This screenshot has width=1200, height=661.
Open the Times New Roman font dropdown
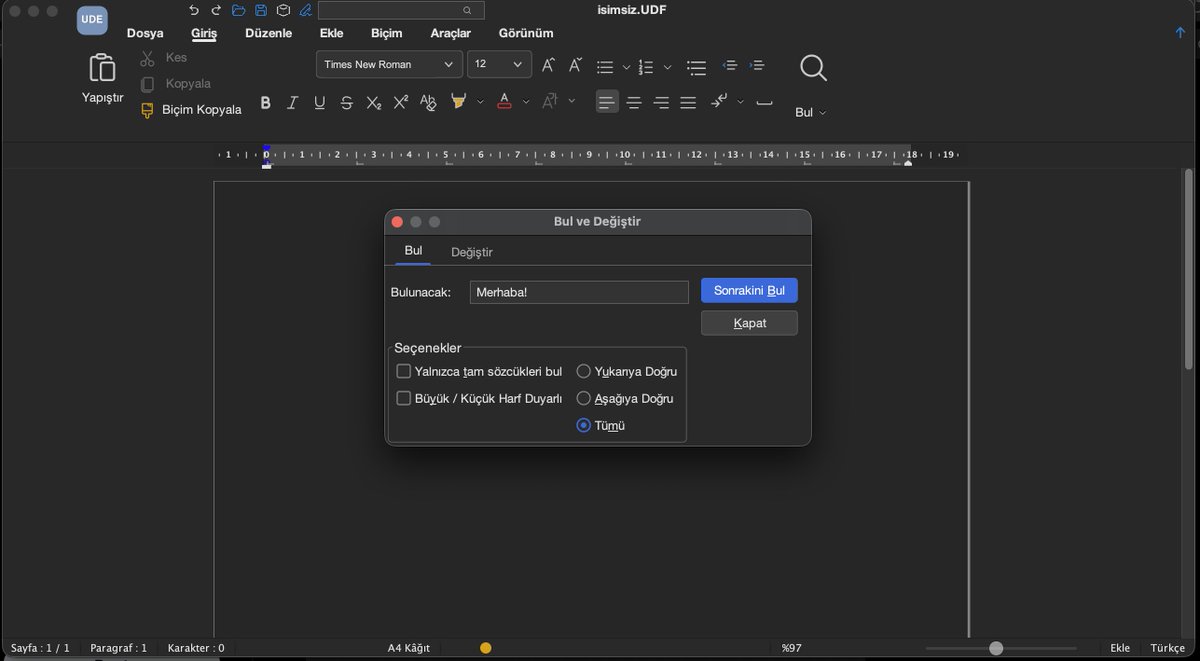[x=389, y=64]
